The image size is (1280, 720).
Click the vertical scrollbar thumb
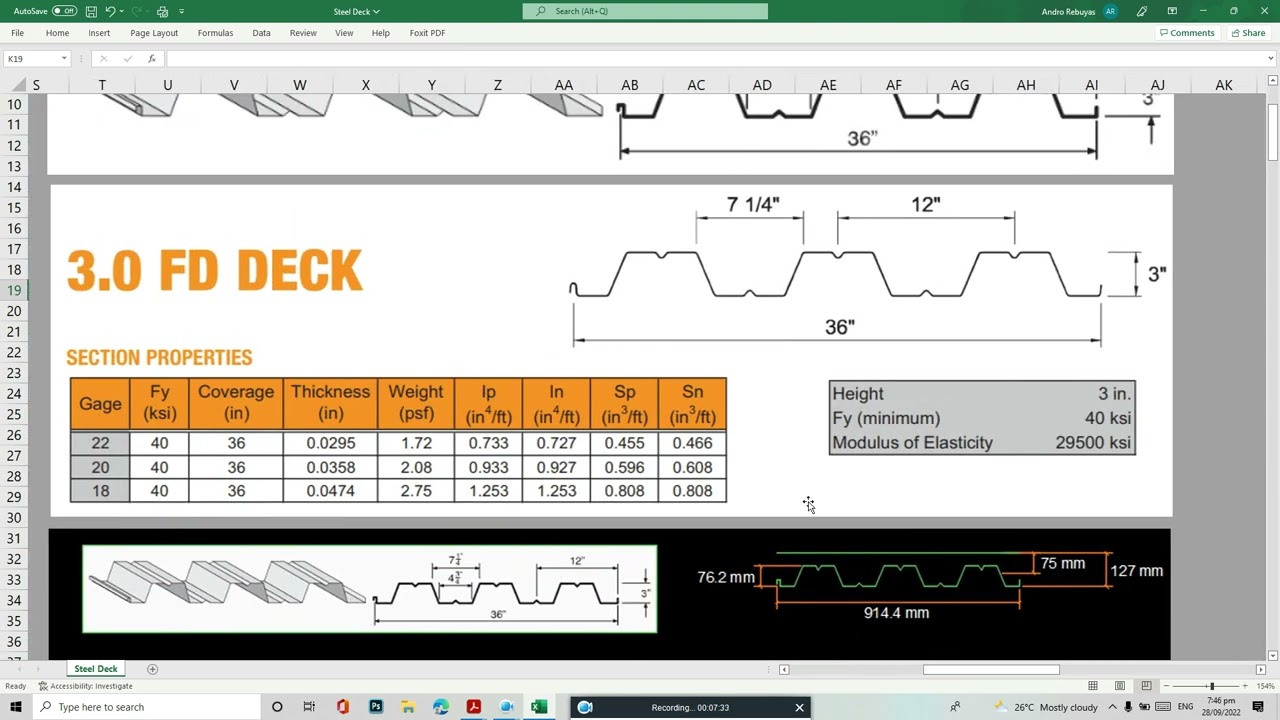click(x=1273, y=132)
